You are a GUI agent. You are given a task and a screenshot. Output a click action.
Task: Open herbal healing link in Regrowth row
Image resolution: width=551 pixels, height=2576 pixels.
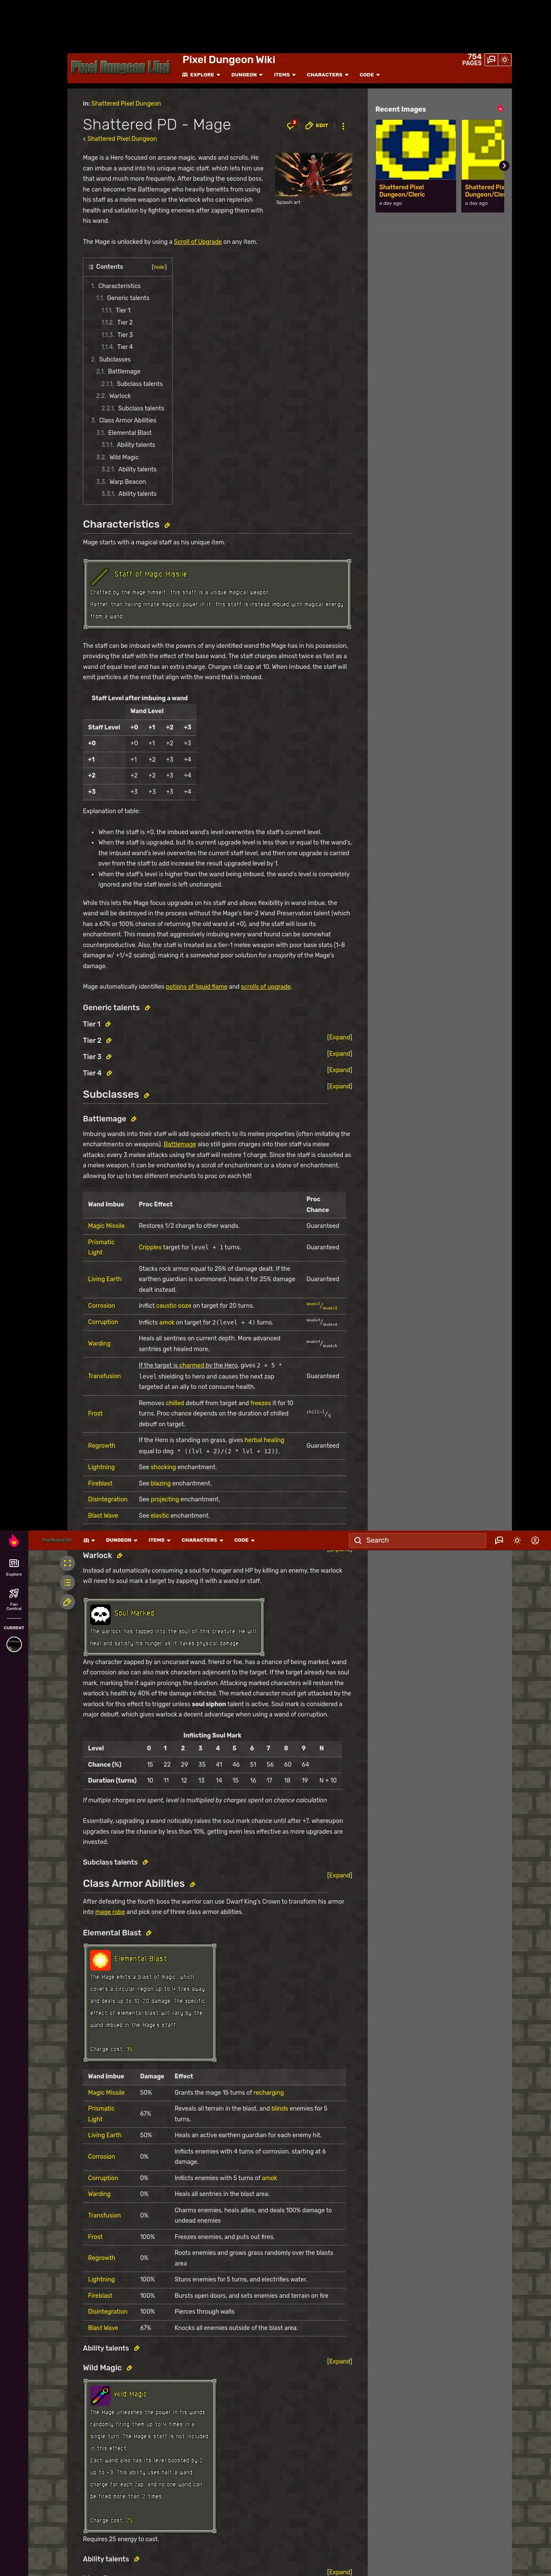[264, 1440]
